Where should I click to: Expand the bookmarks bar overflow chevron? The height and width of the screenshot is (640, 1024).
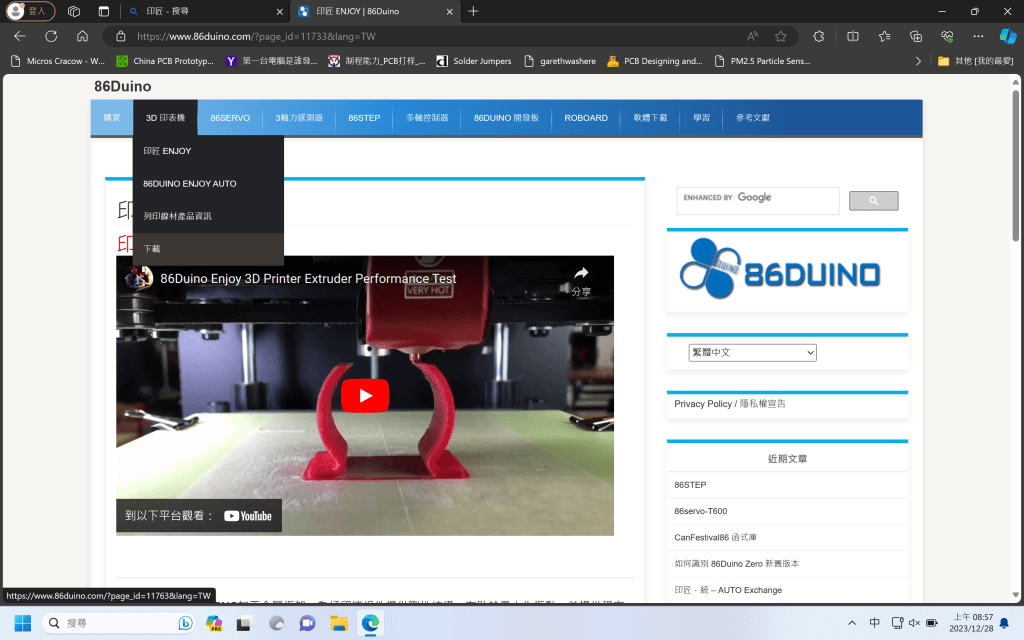tap(918, 61)
